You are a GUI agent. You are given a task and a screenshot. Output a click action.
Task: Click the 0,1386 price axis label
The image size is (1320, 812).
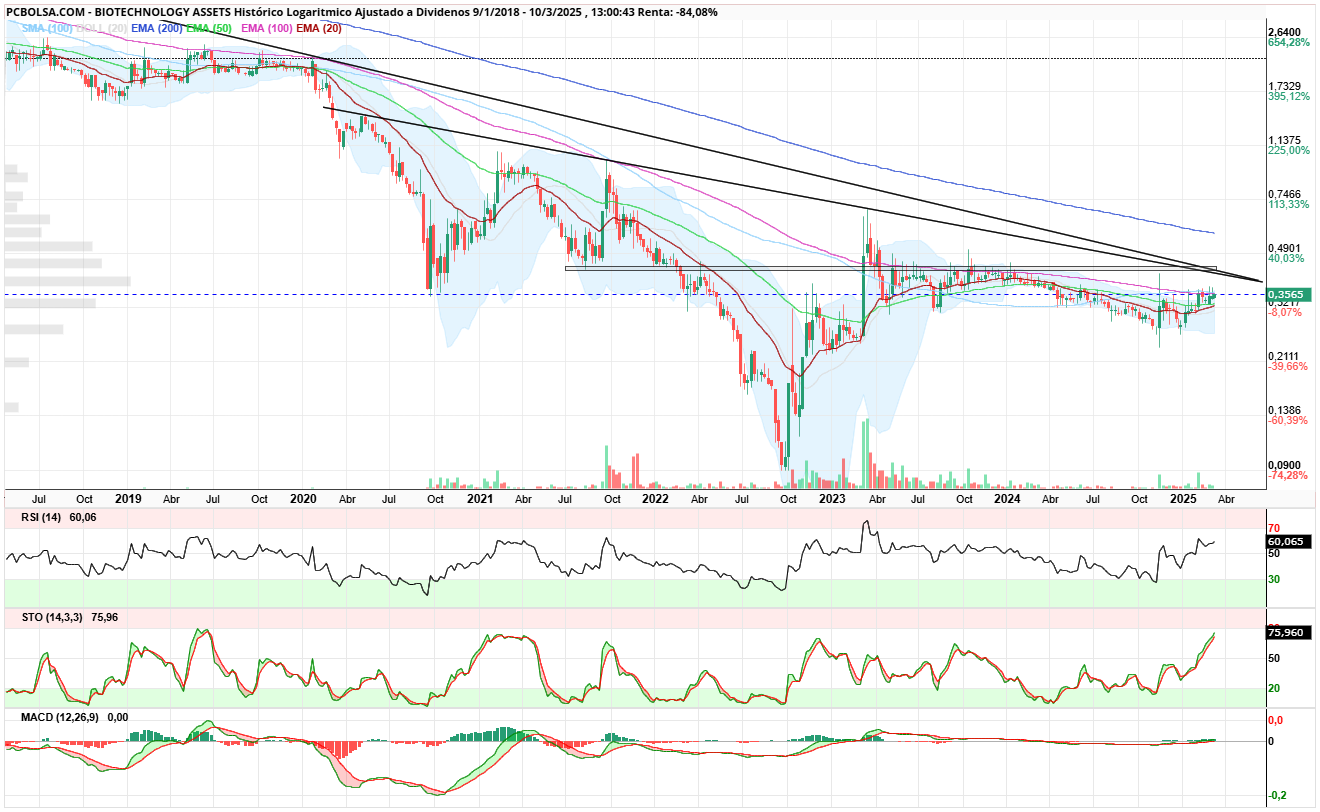pos(1283,410)
